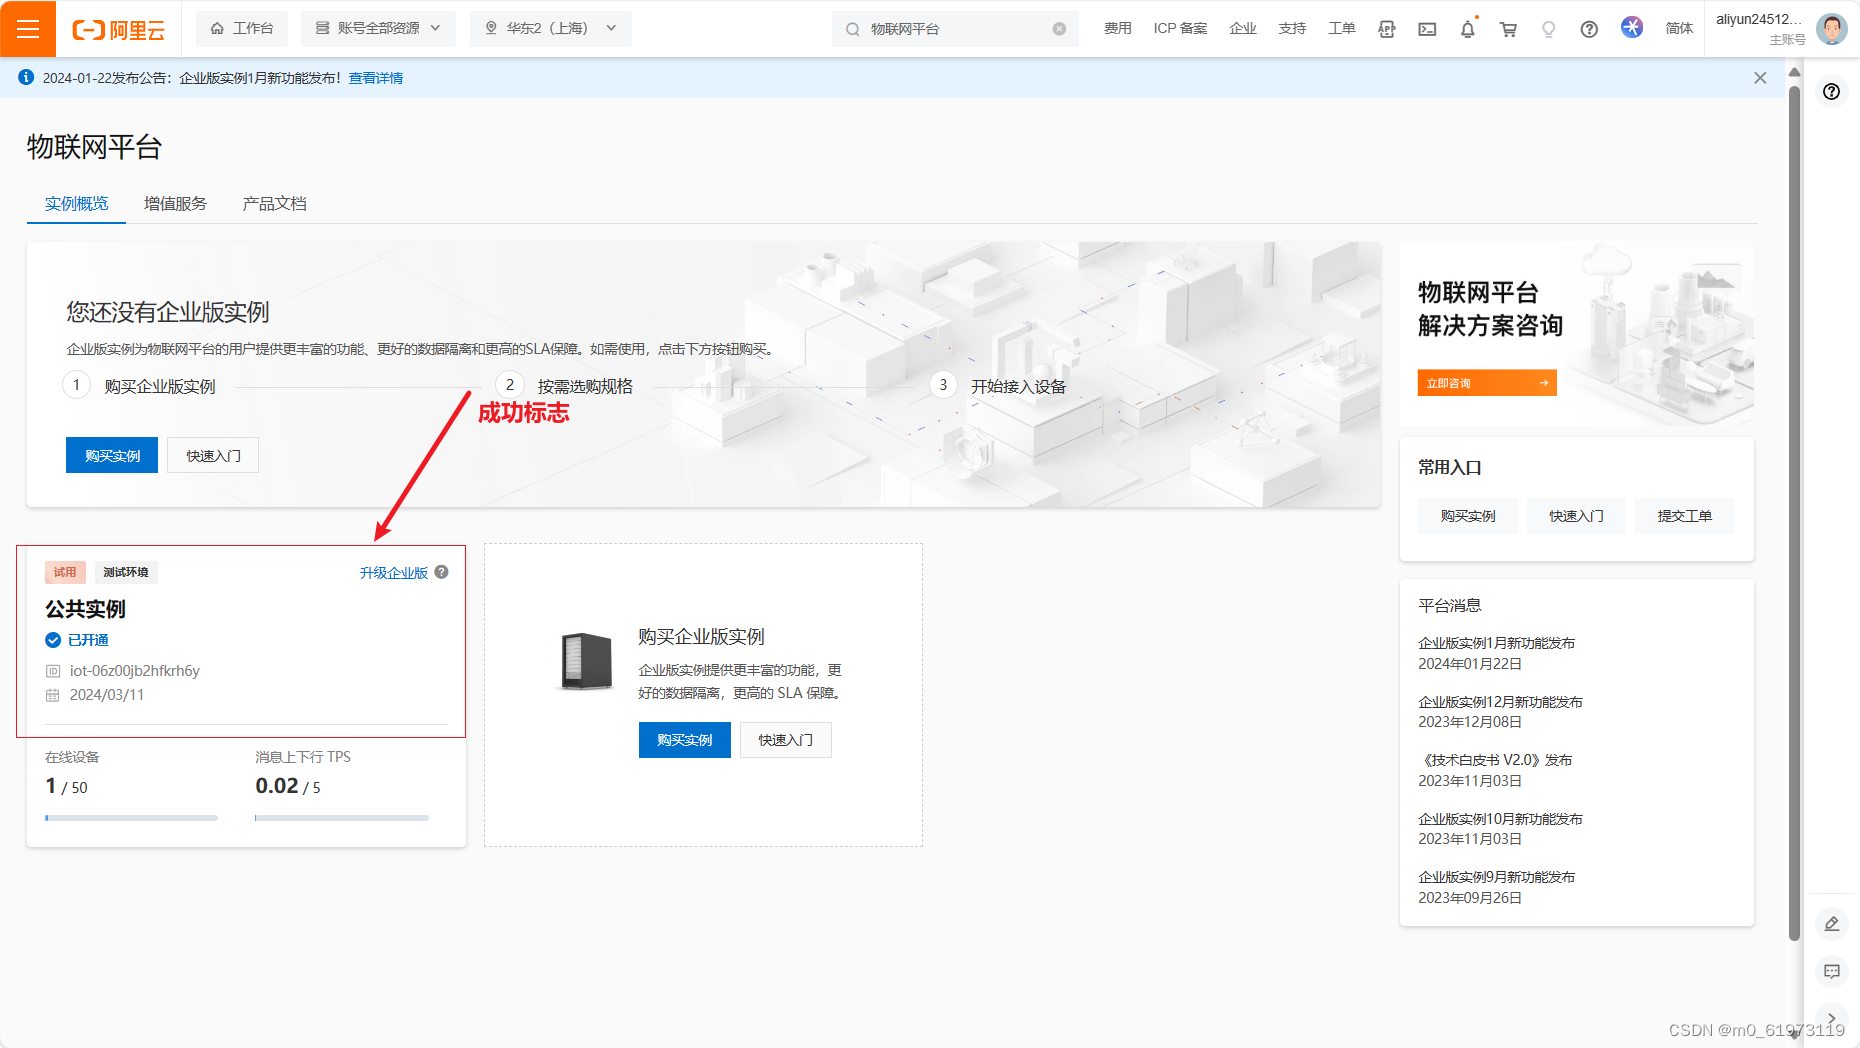Open the 工作台 workbench home
The width and height of the screenshot is (1860, 1048).
pyautogui.click(x=242, y=28)
